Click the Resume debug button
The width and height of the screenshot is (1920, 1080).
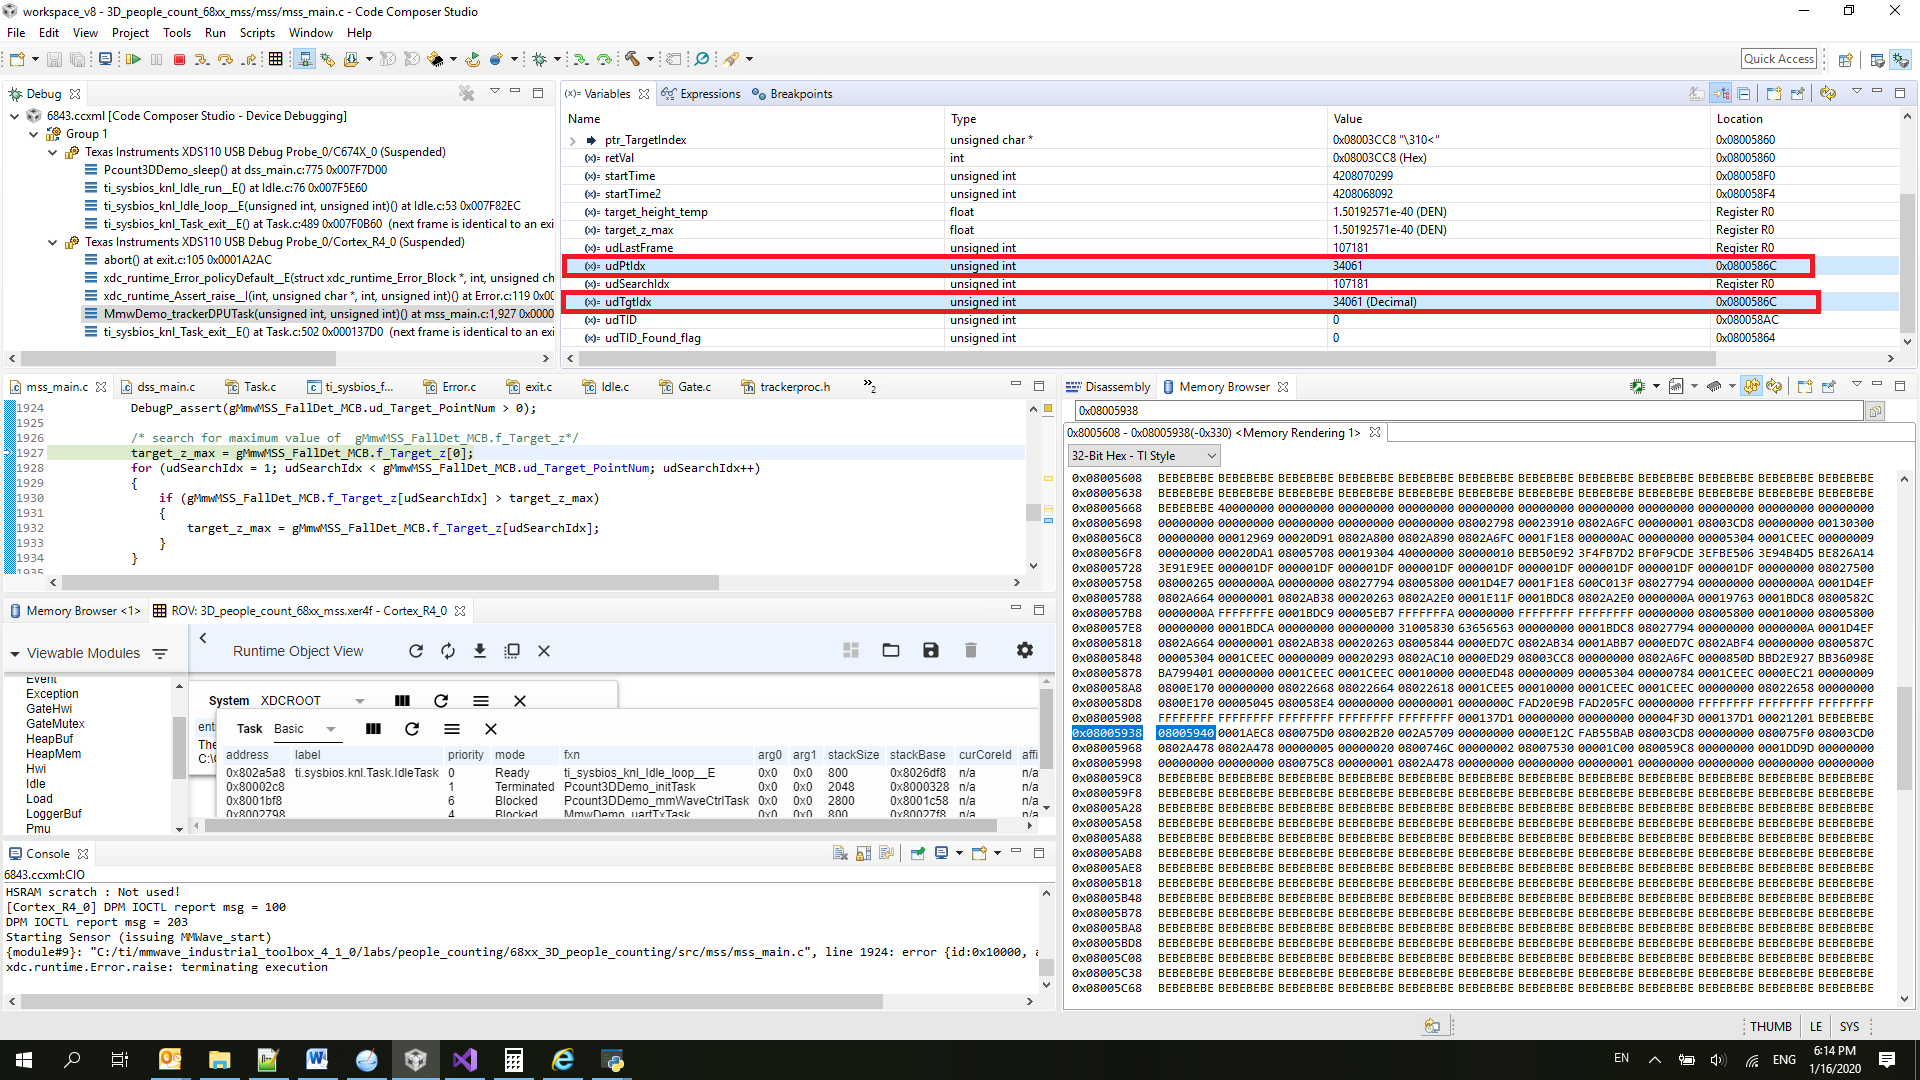click(x=133, y=60)
